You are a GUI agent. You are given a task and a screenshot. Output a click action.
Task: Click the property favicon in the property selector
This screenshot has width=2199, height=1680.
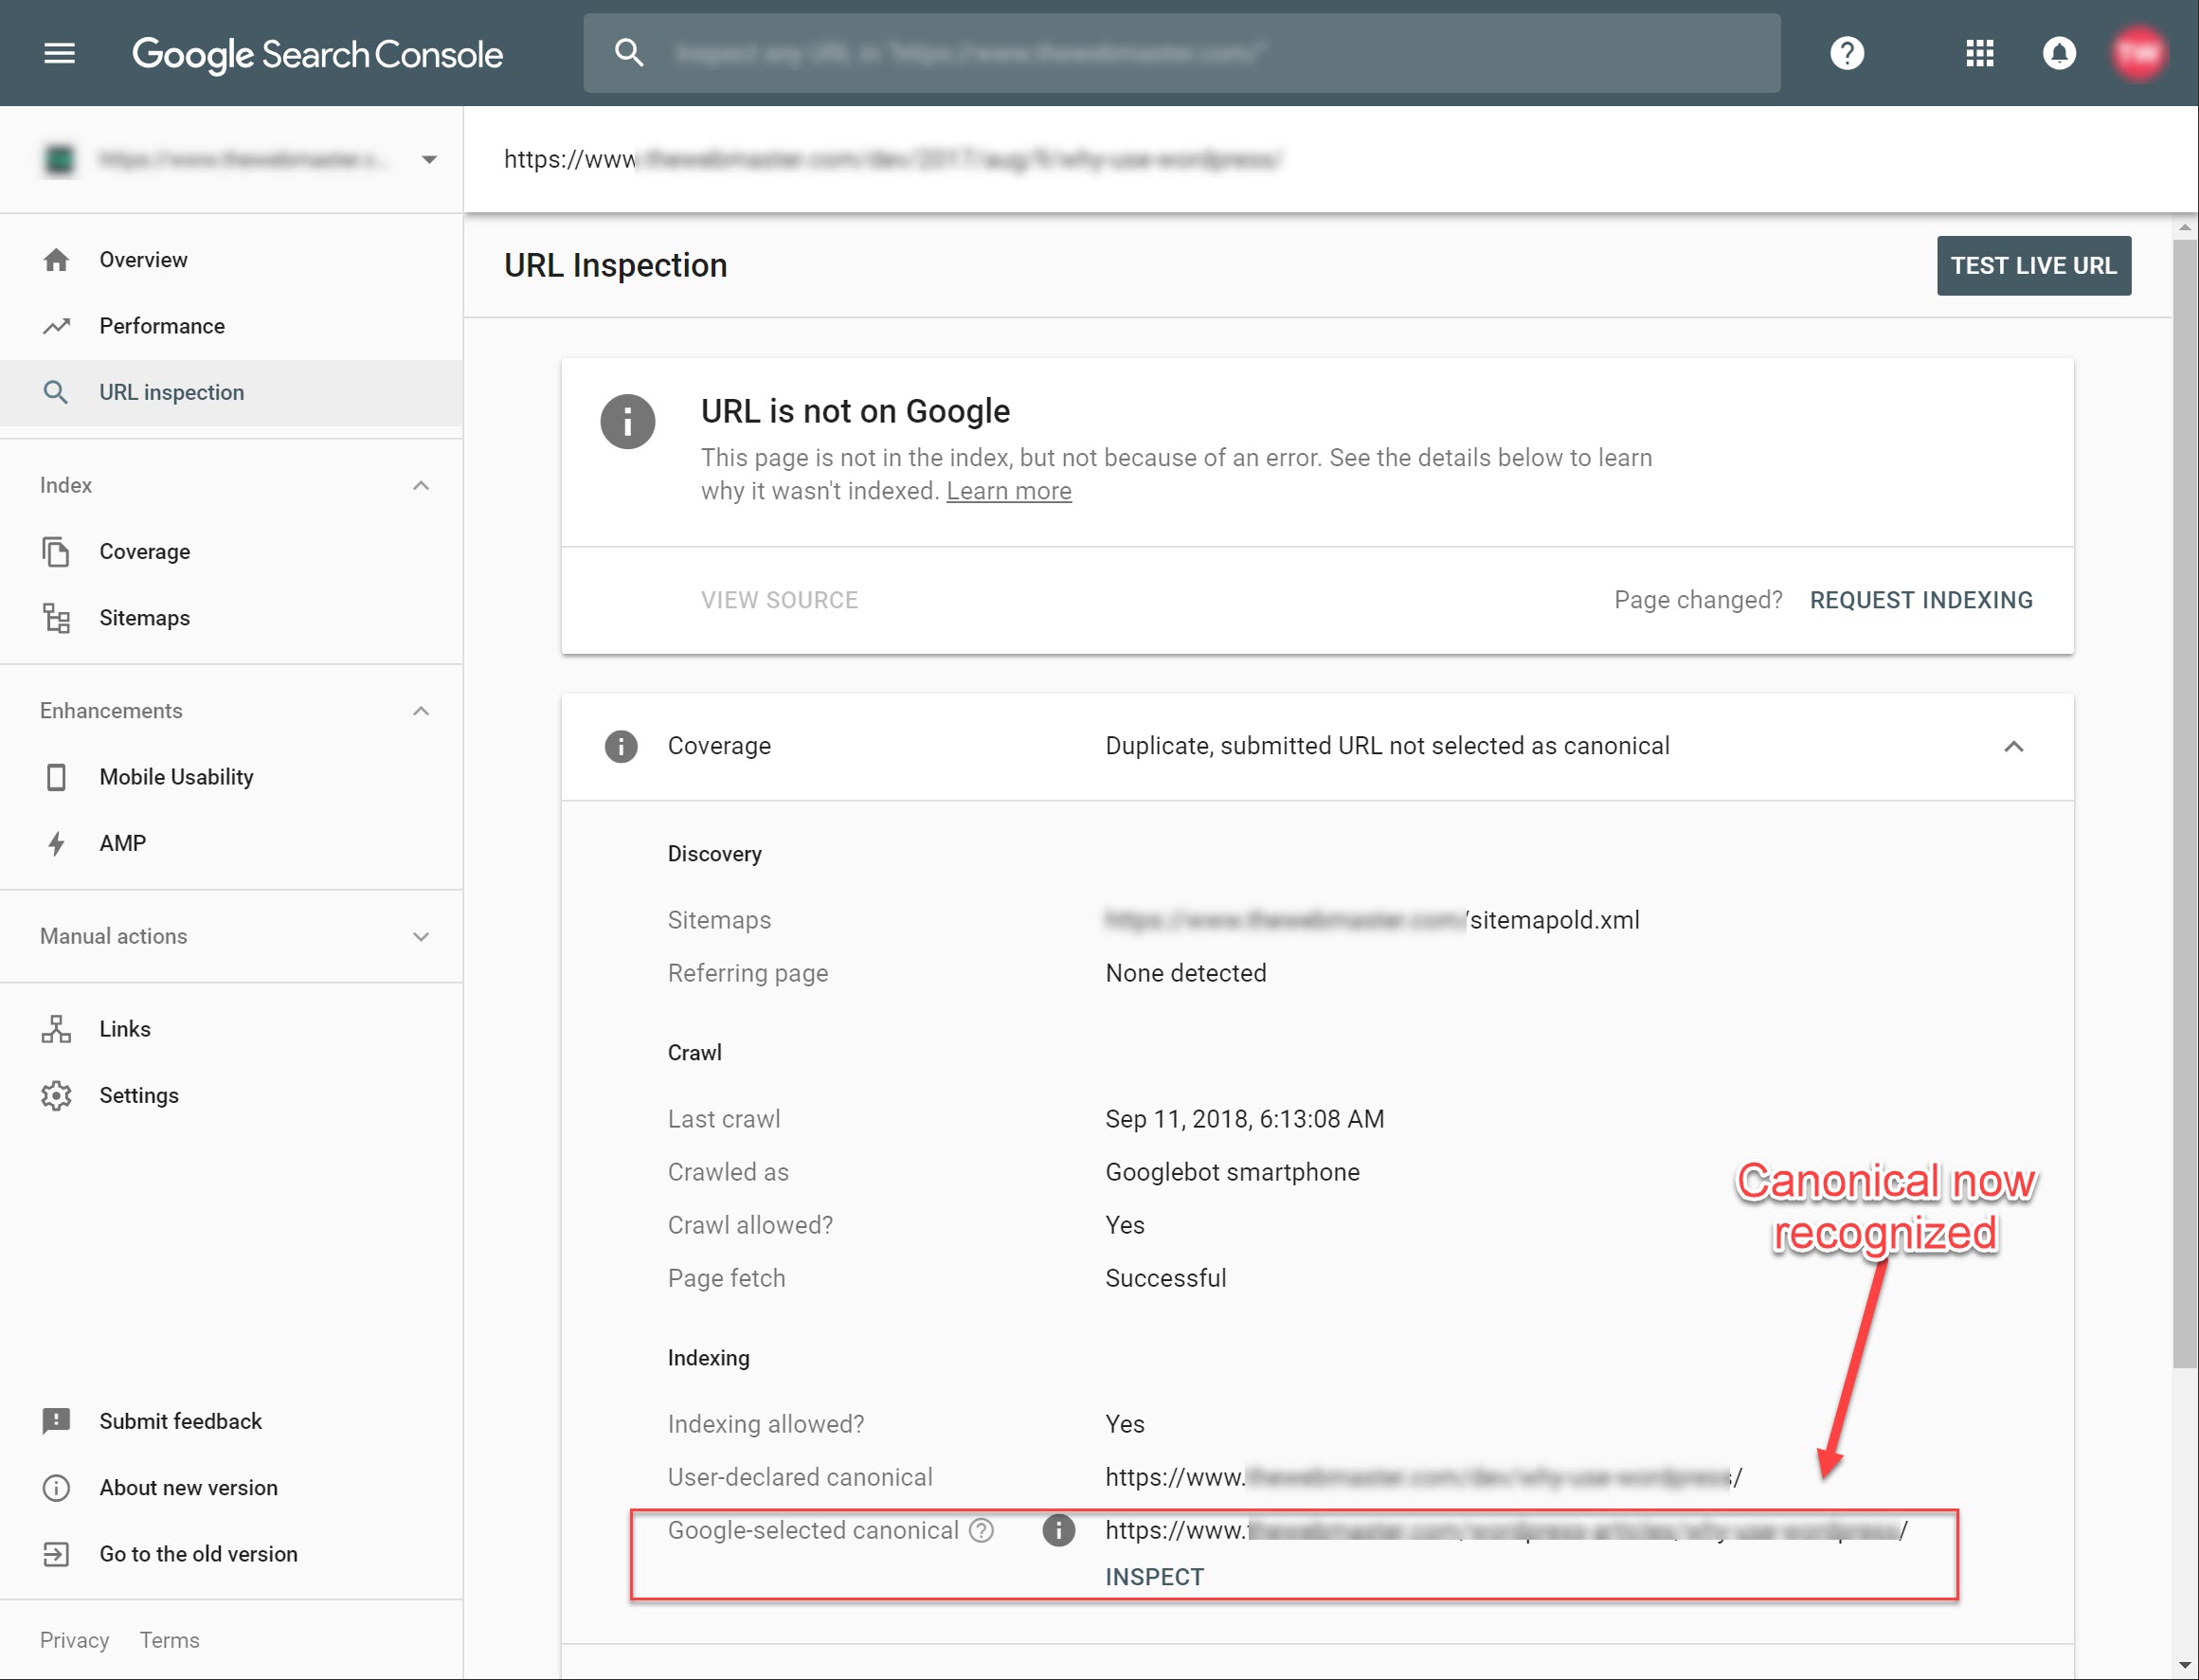[x=59, y=159]
